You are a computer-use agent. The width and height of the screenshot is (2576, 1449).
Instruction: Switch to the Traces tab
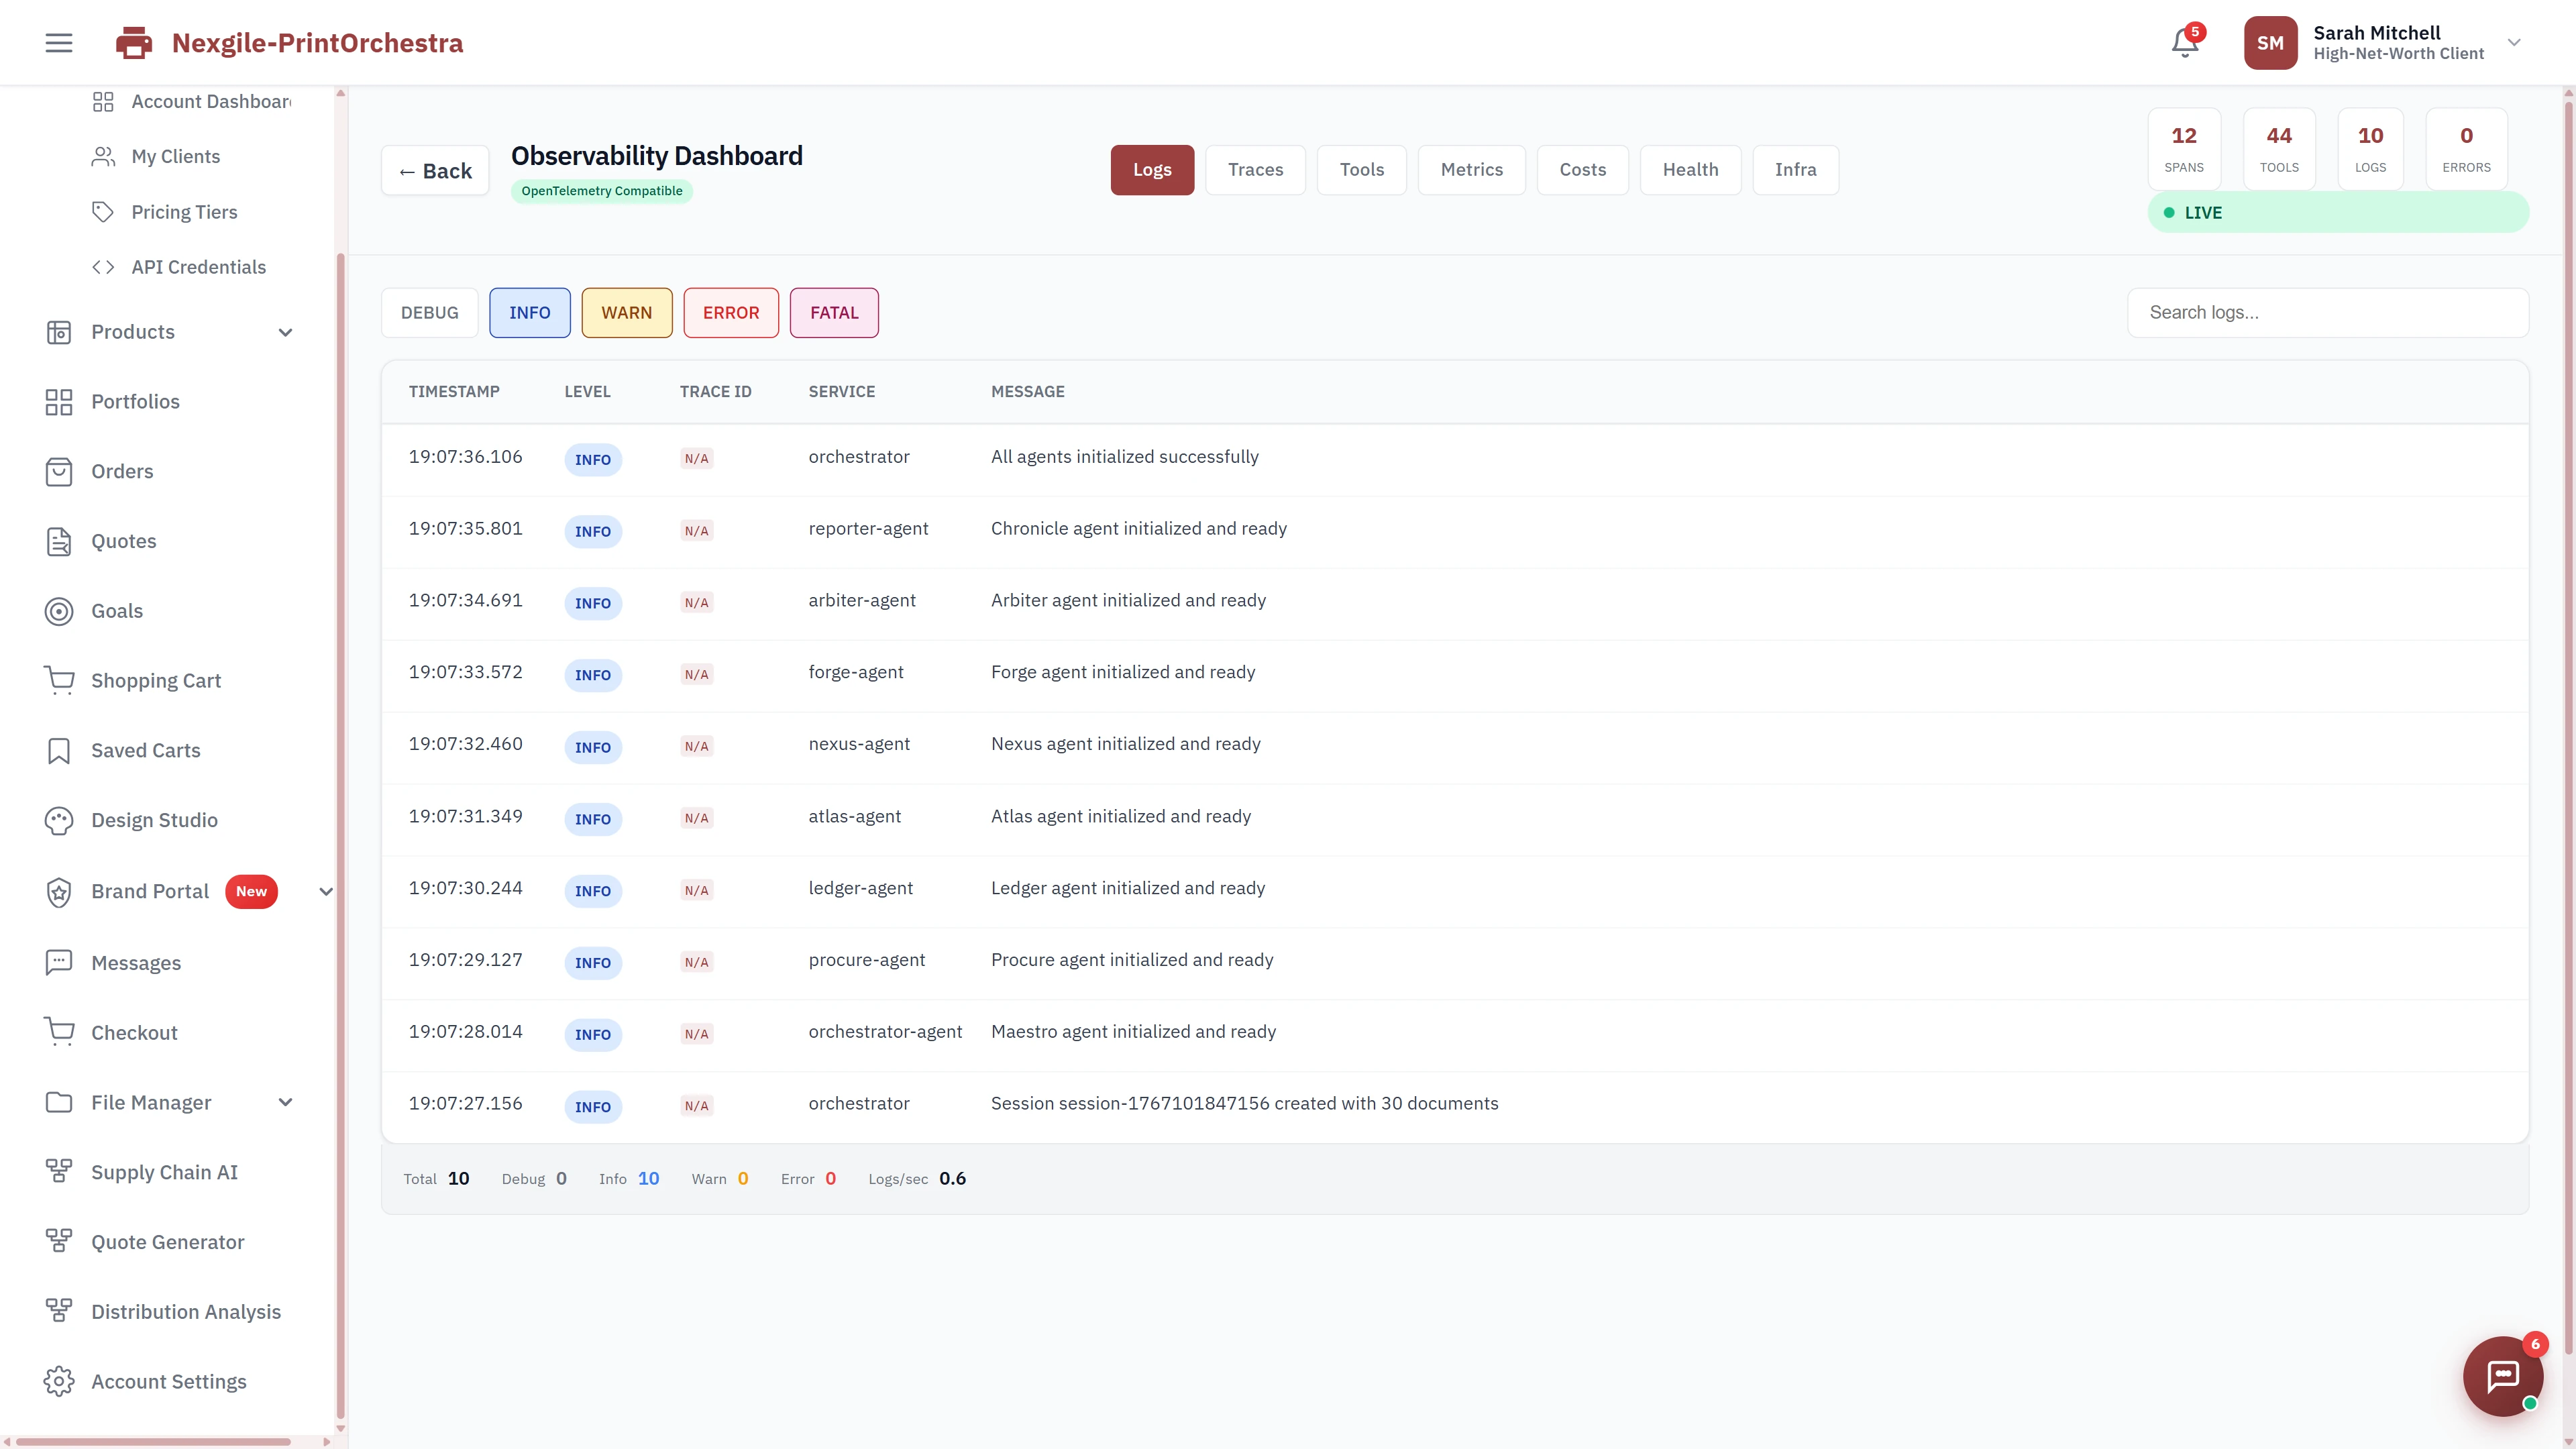pyautogui.click(x=1255, y=169)
